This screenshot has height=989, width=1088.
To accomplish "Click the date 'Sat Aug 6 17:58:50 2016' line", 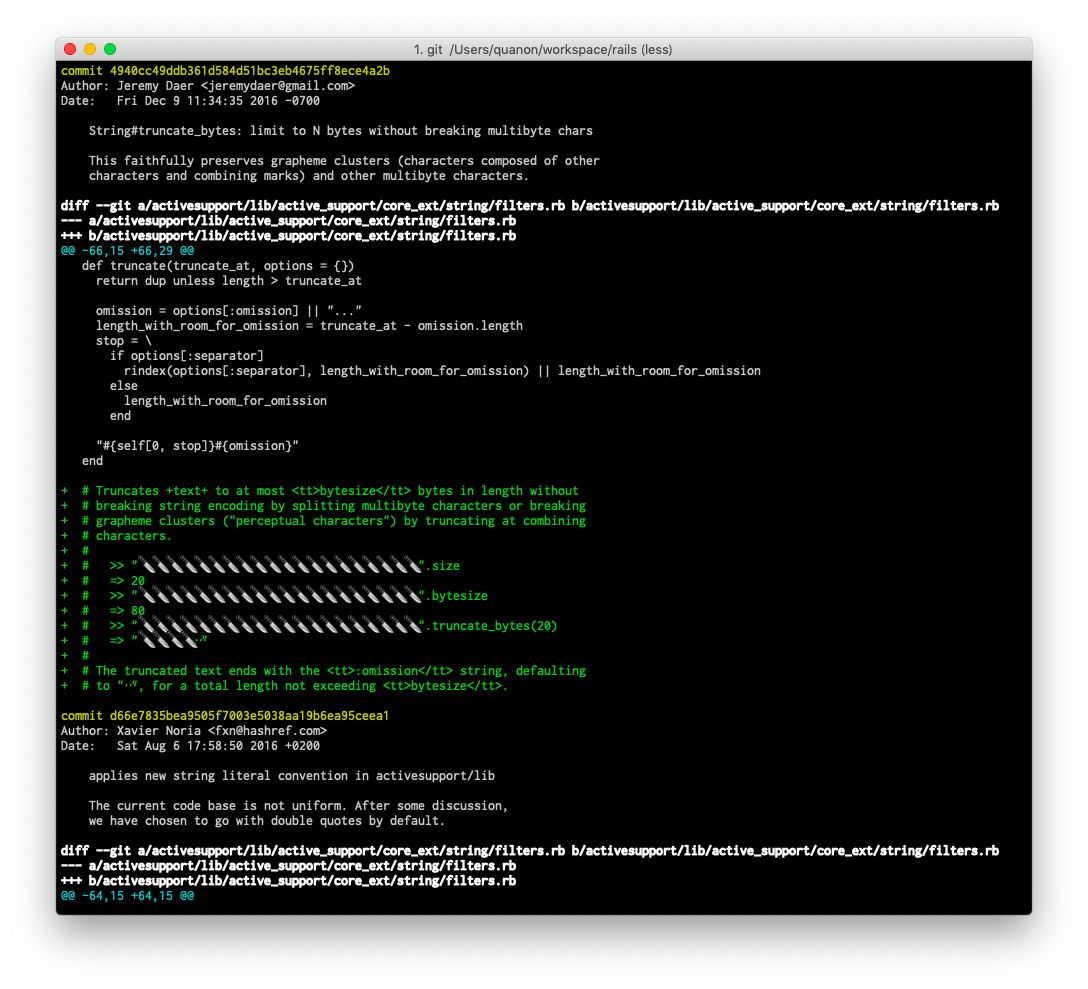I will [x=190, y=747].
